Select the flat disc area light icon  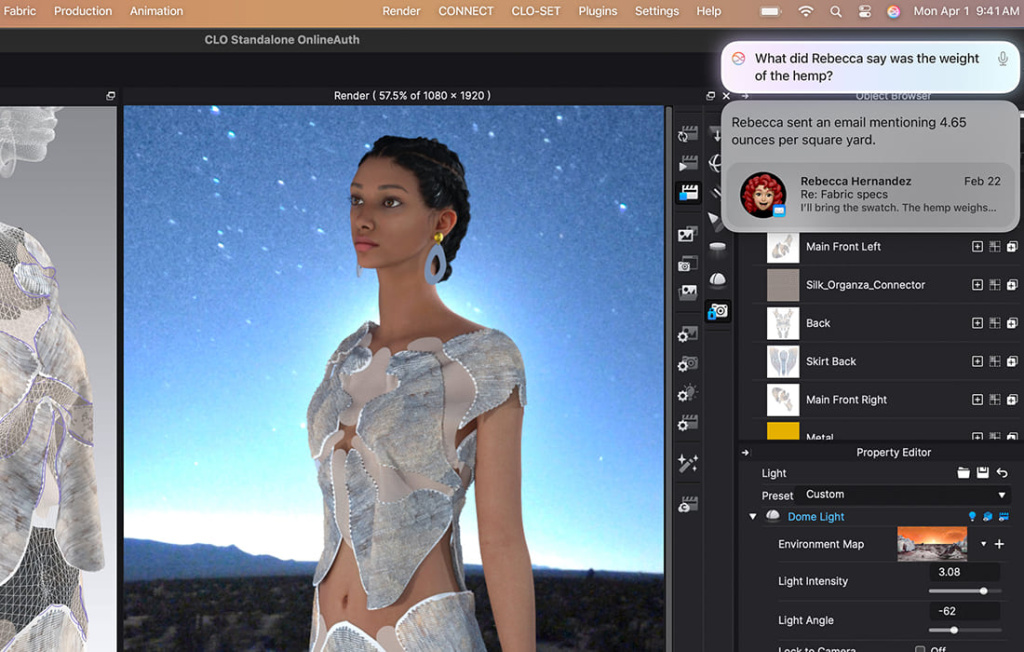tap(717, 248)
